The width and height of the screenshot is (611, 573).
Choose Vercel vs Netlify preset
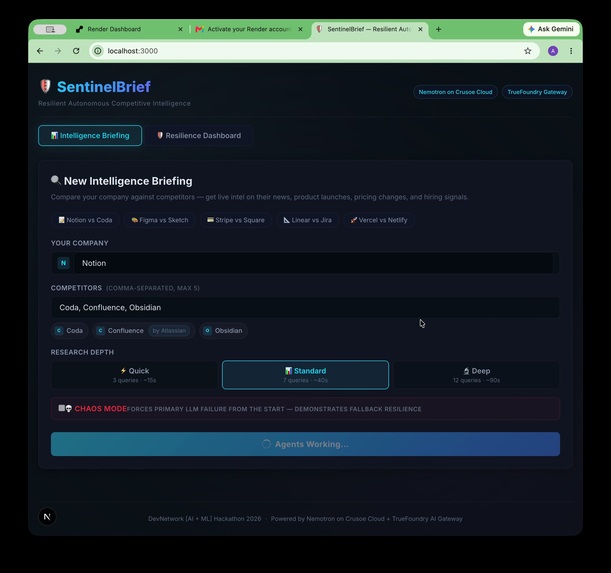tap(379, 220)
